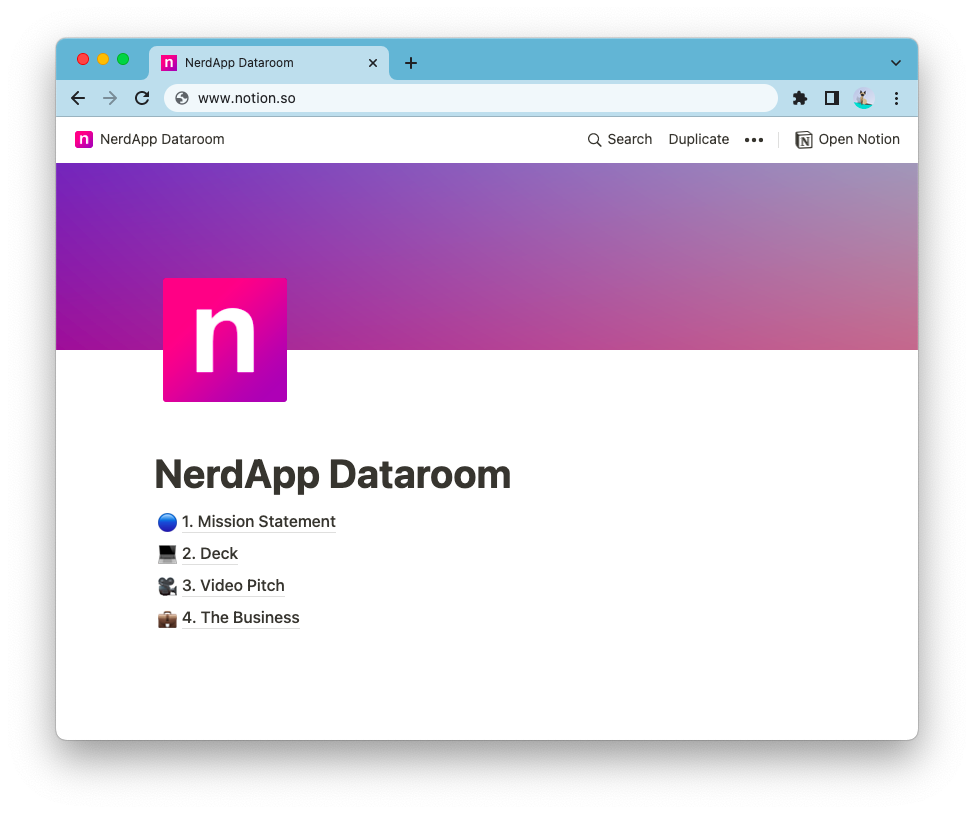Click inside the address bar showing www.notion.so
Image resolution: width=974 pixels, height=814 pixels.
[400, 98]
